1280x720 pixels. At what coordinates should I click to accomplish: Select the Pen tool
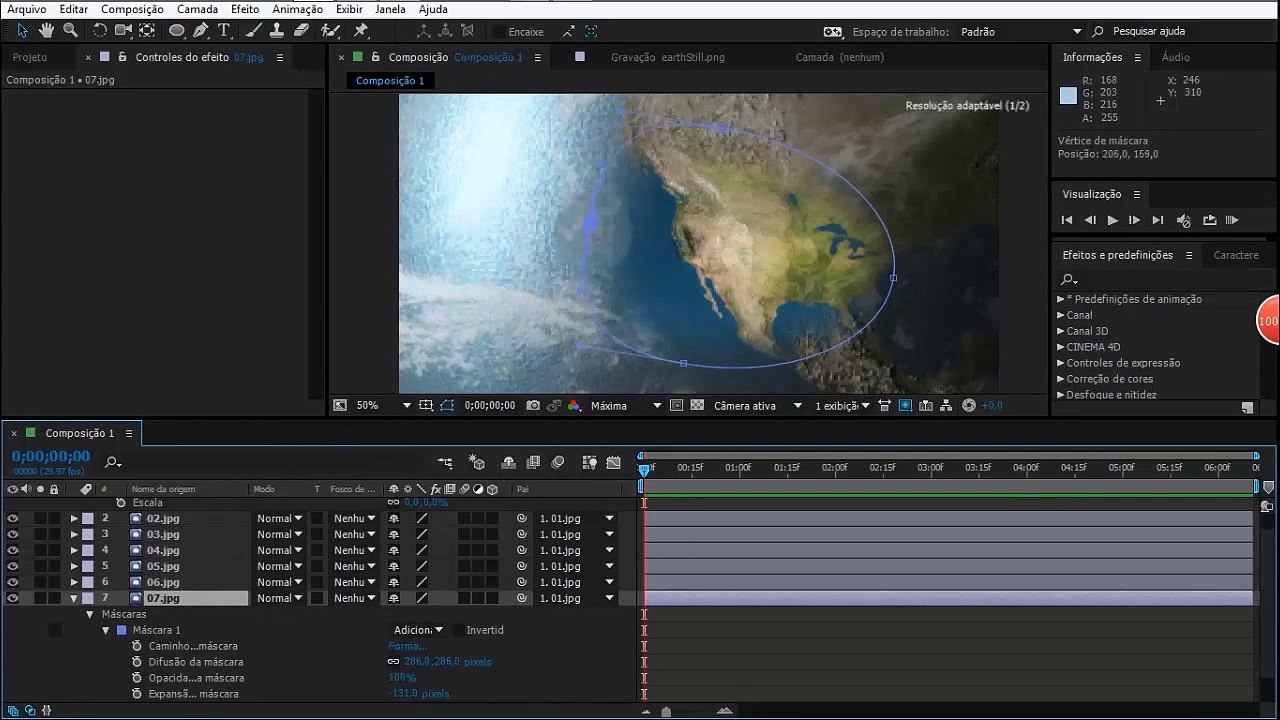coord(201,31)
